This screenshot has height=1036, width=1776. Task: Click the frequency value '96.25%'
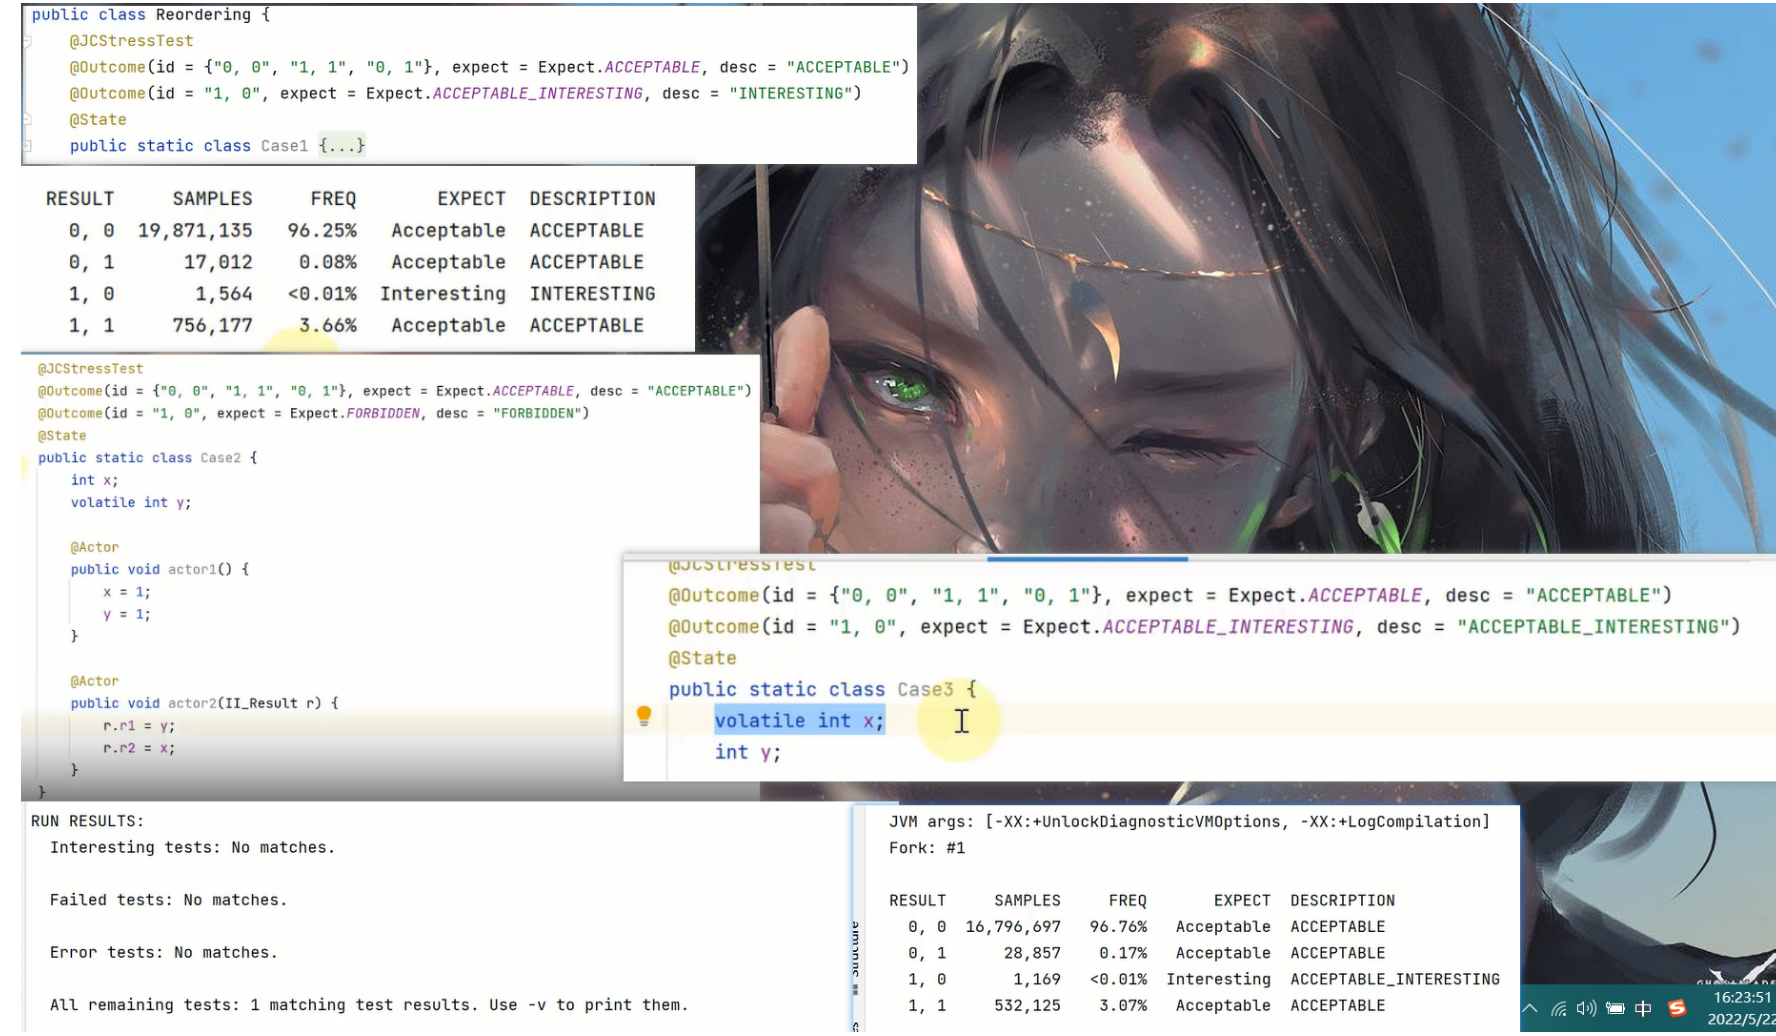322,230
